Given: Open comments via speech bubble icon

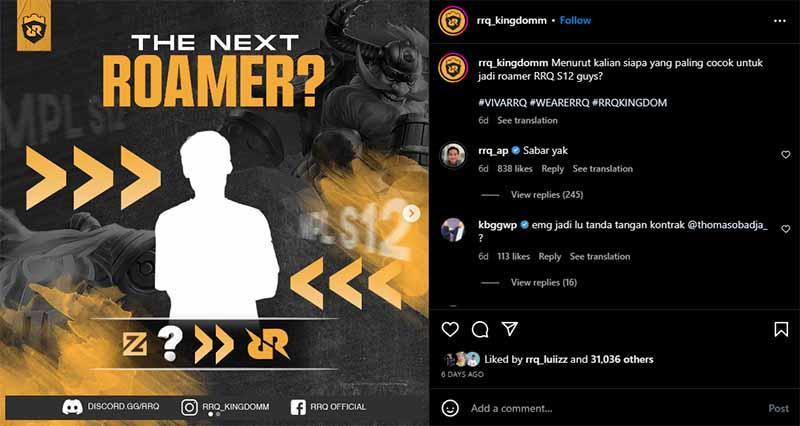Looking at the screenshot, I should (x=480, y=330).
